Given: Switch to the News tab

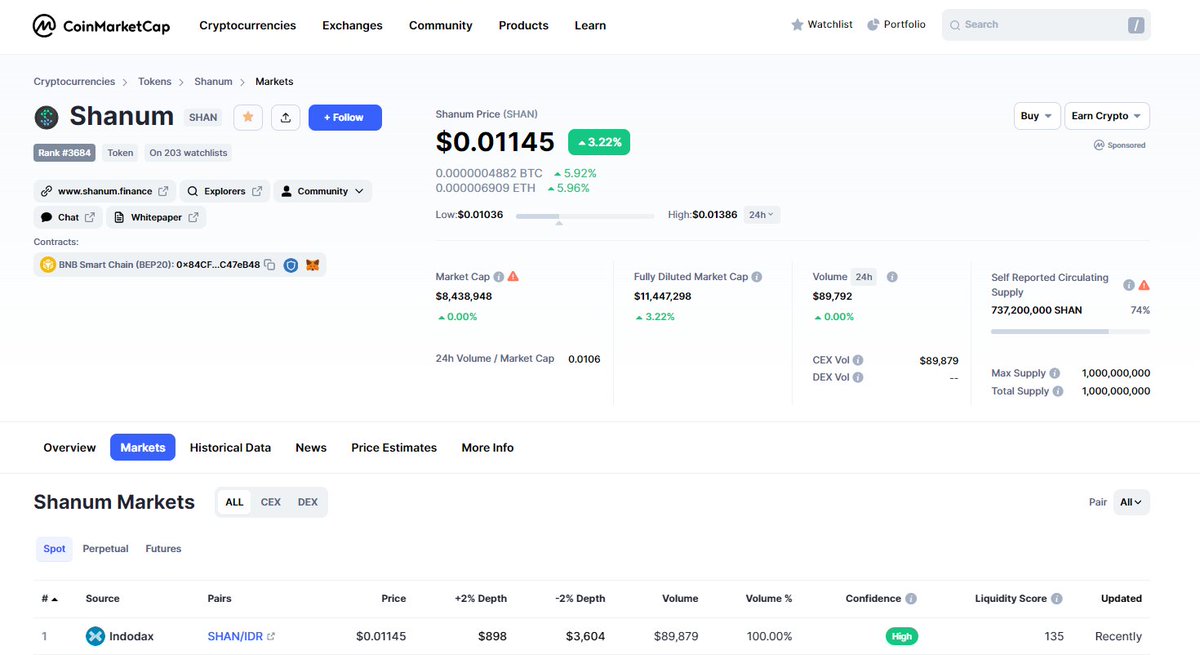Looking at the screenshot, I should tap(311, 448).
